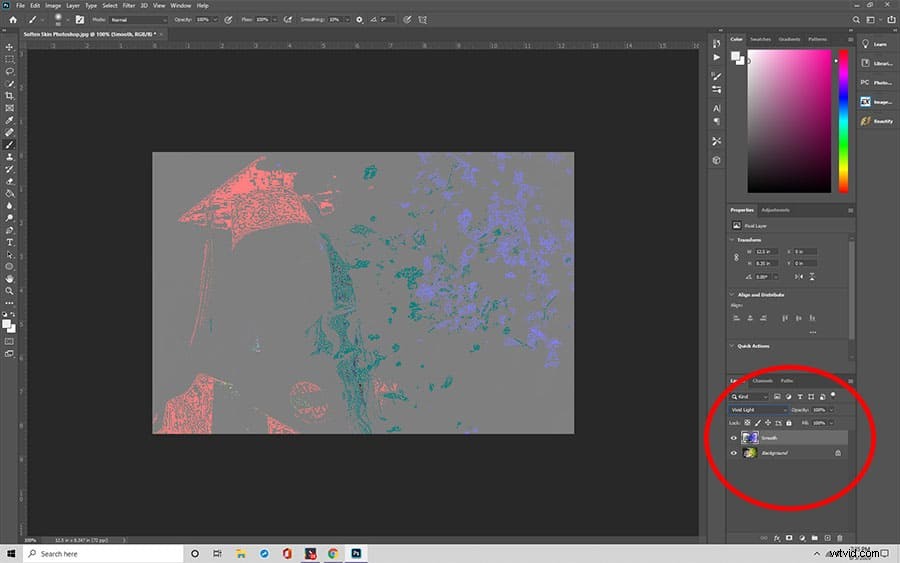This screenshot has width=900, height=563.
Task: Create a new layer
Action: (x=827, y=538)
